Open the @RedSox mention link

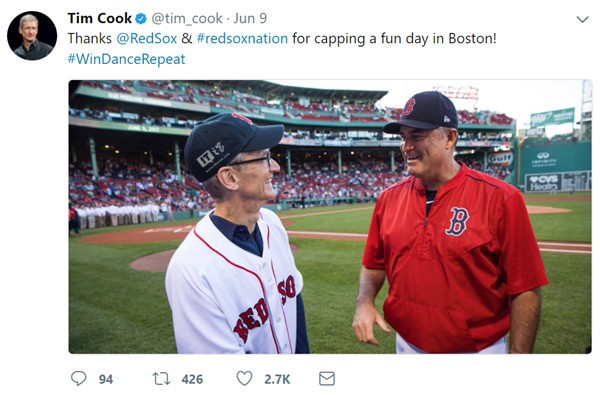[x=147, y=39]
